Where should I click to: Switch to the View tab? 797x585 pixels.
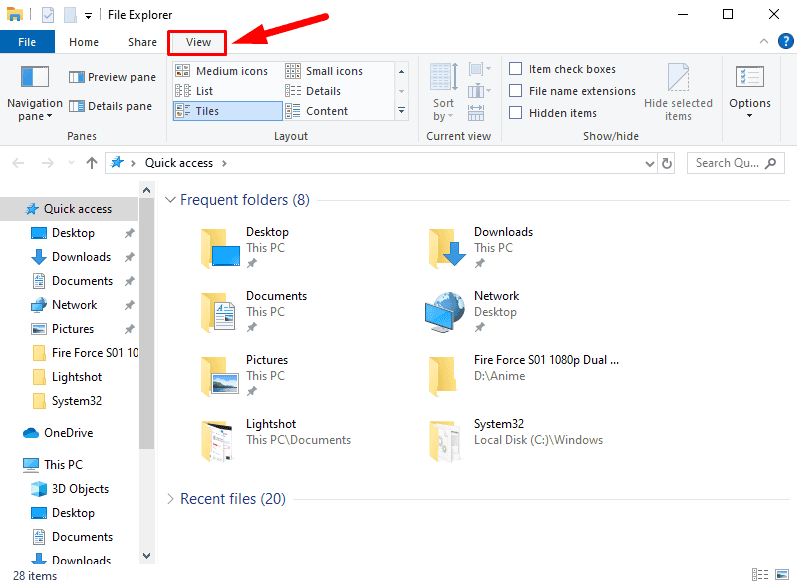198,42
